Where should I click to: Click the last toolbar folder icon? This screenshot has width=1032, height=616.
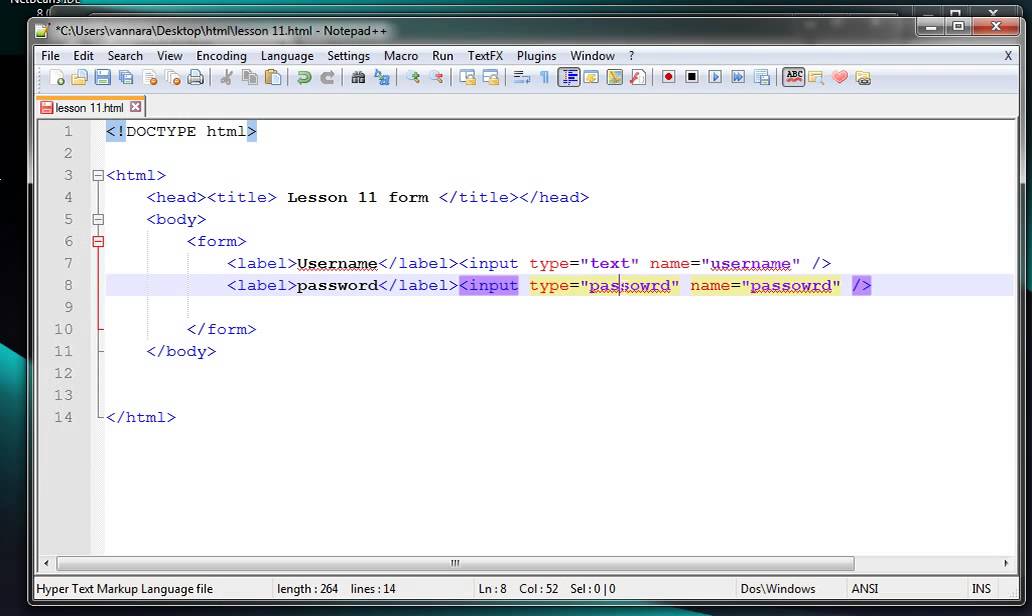click(x=863, y=78)
